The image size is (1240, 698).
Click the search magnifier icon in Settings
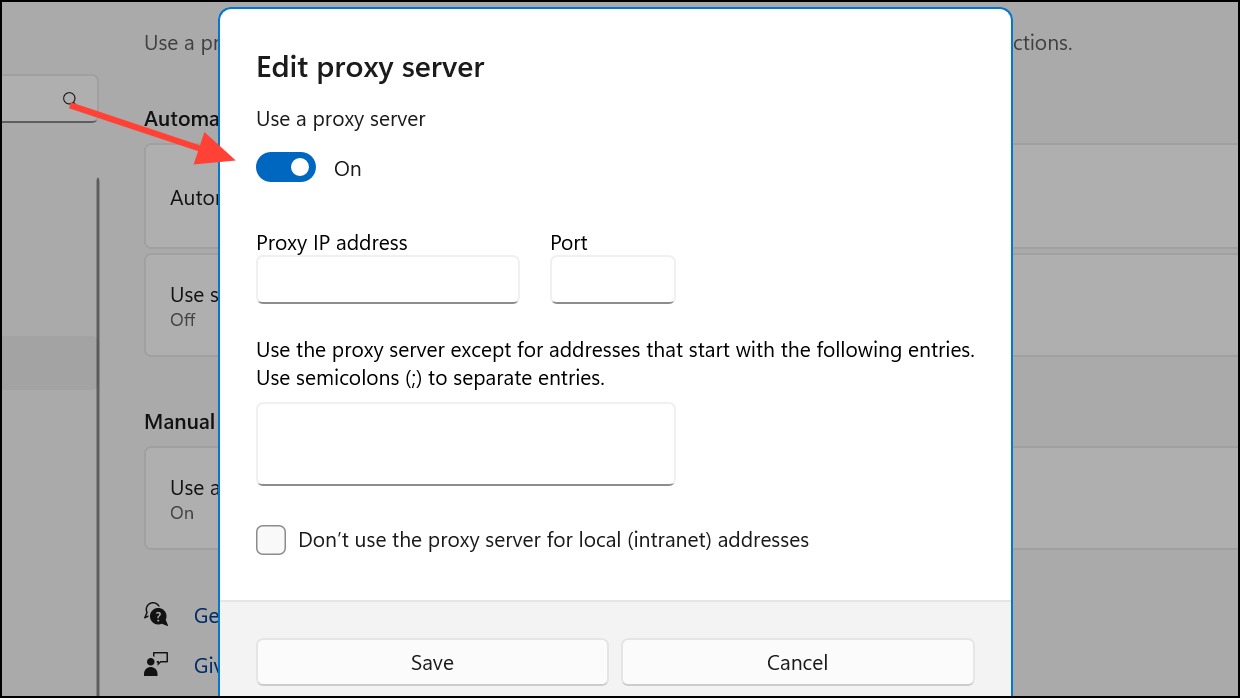(69, 99)
